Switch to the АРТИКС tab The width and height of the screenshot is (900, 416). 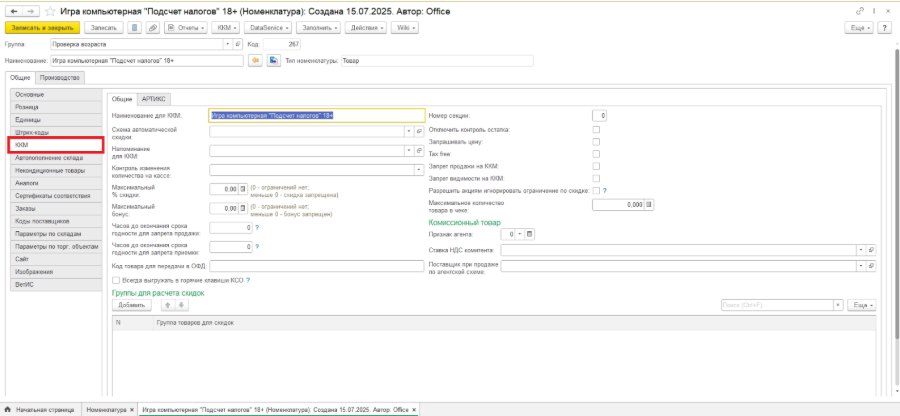pos(154,99)
